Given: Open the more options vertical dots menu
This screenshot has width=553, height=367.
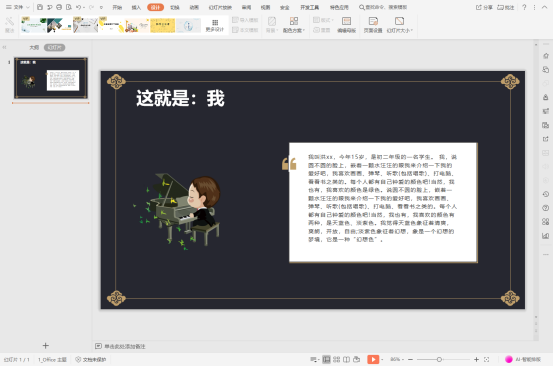Looking at the screenshot, I should click(x=534, y=7).
